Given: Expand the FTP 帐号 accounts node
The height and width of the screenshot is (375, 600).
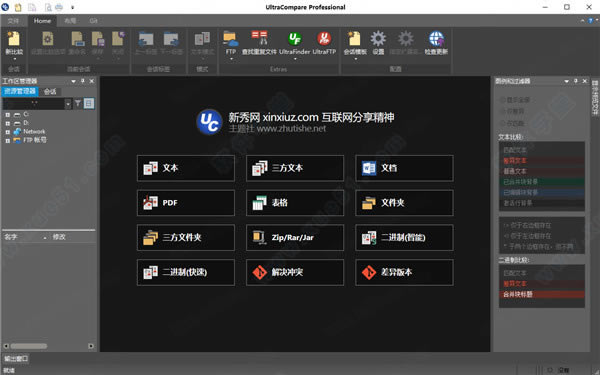Looking at the screenshot, I should point(7,140).
